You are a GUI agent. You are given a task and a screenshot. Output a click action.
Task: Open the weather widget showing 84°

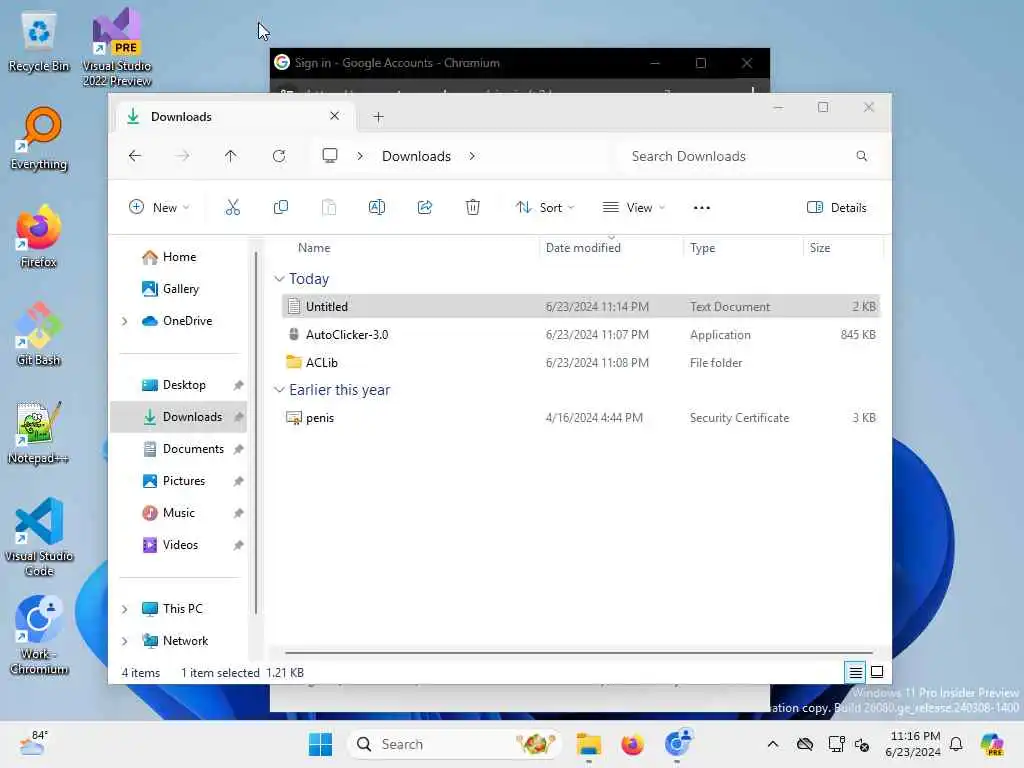[33, 743]
